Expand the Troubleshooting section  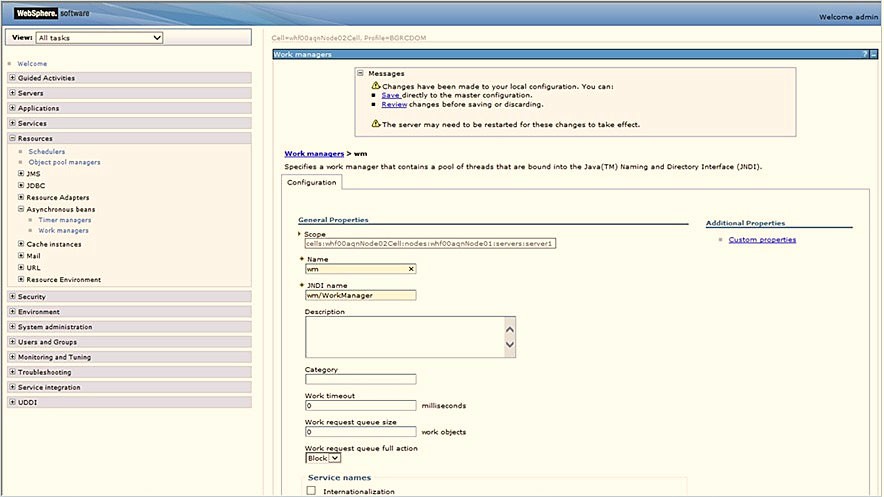(x=12, y=372)
